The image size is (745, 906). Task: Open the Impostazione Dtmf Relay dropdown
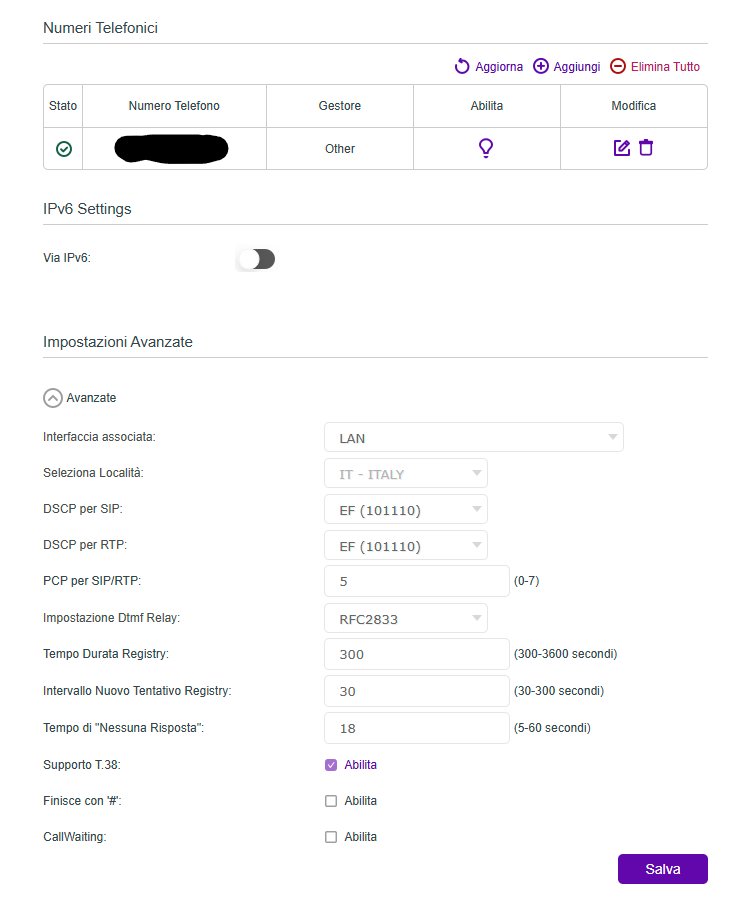[x=406, y=619]
